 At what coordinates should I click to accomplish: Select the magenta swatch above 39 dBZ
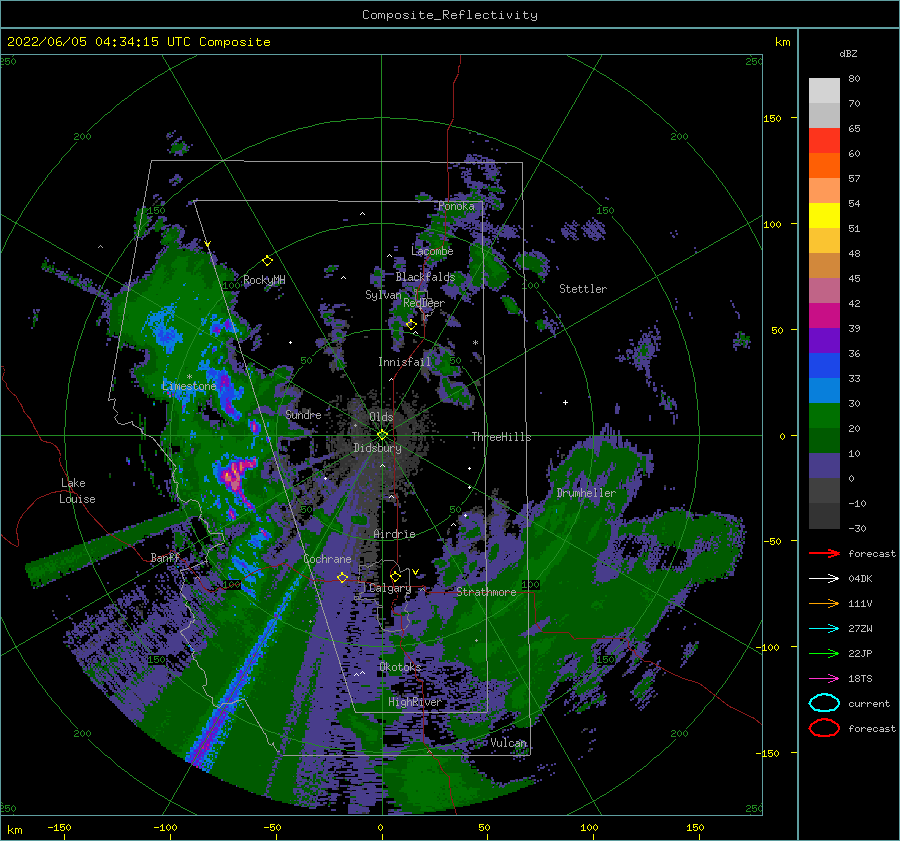click(824, 315)
